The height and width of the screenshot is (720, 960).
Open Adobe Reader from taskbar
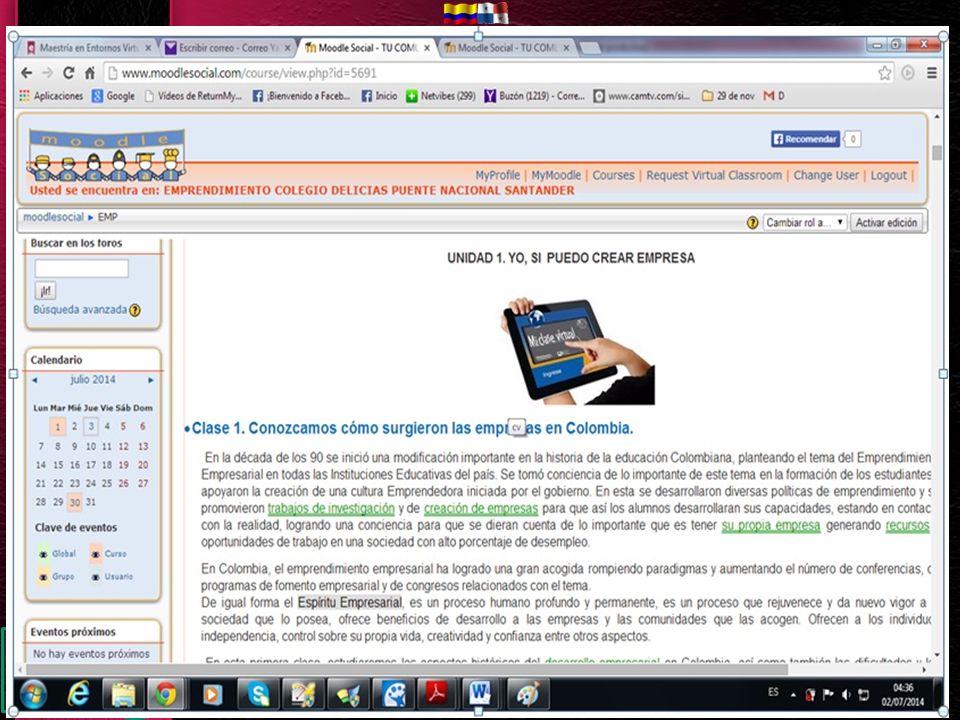436,694
